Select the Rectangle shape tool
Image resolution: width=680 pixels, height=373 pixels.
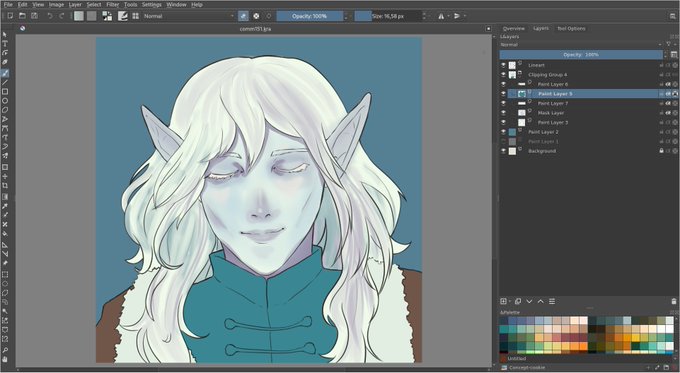pos(5,92)
